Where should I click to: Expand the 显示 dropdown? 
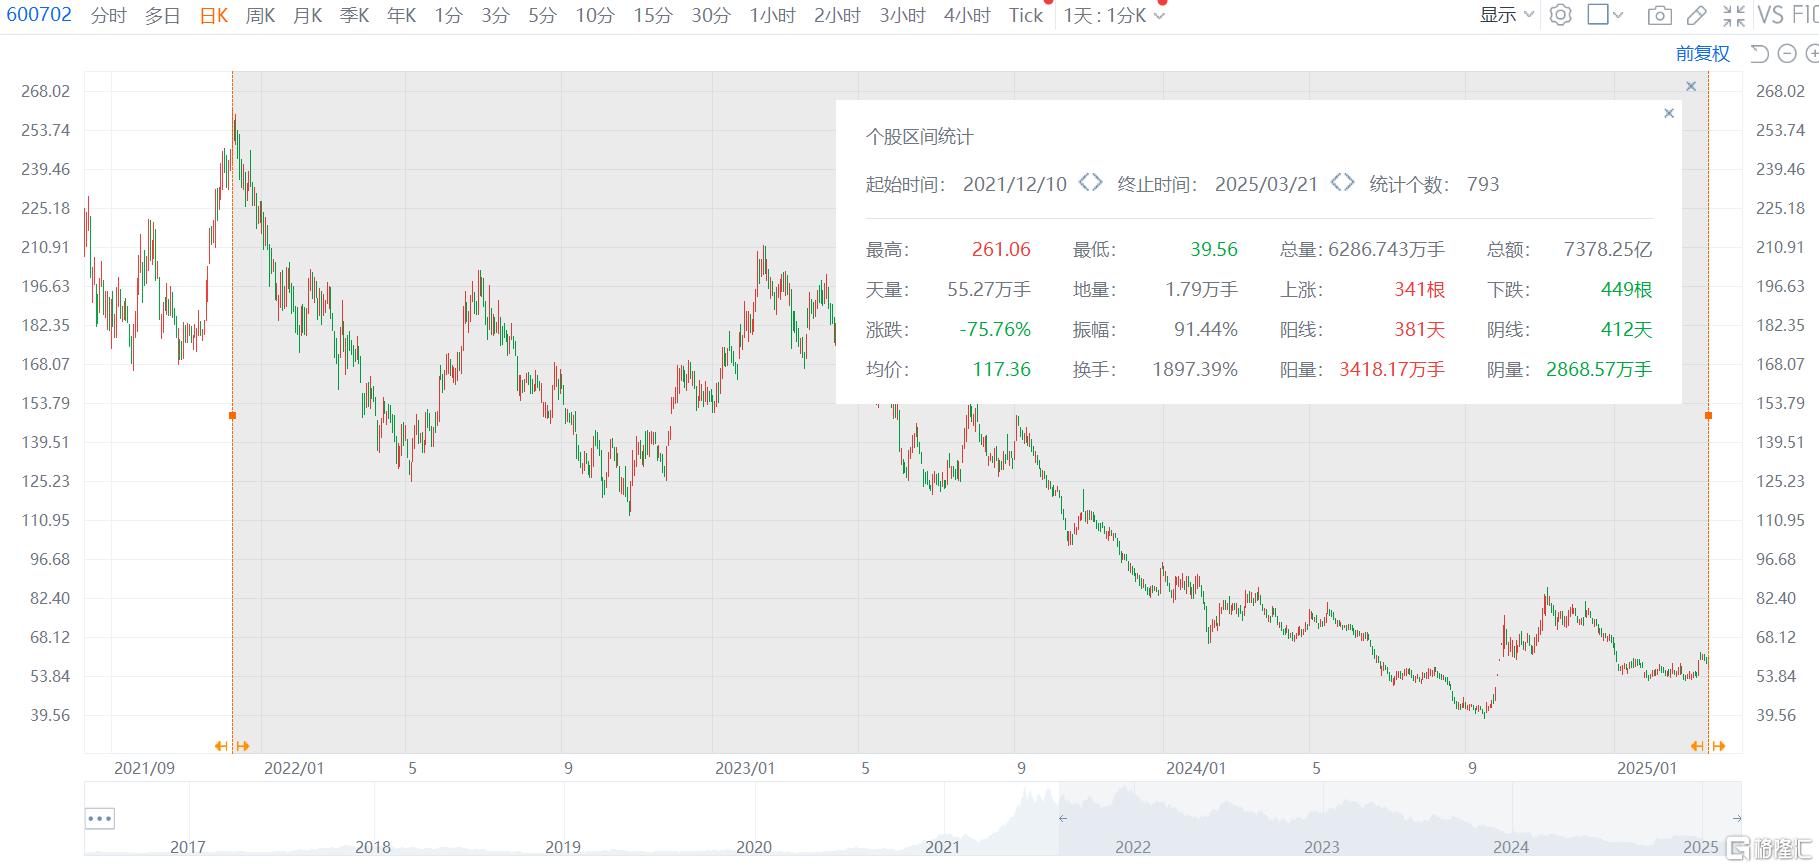click(x=1506, y=15)
